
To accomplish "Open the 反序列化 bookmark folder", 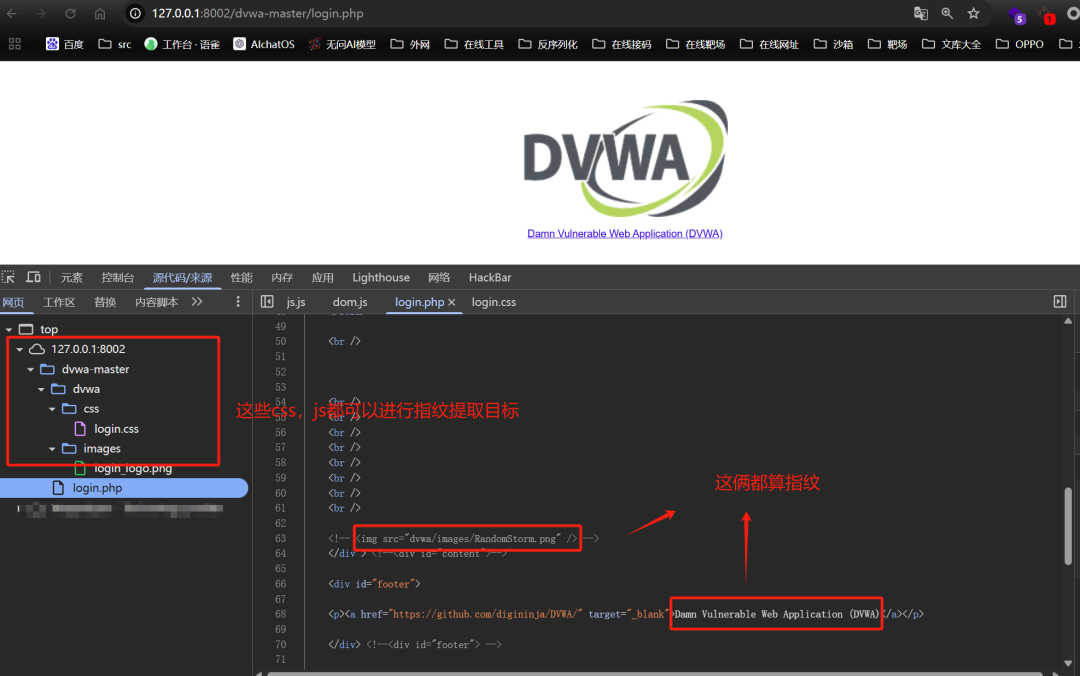I will point(548,44).
